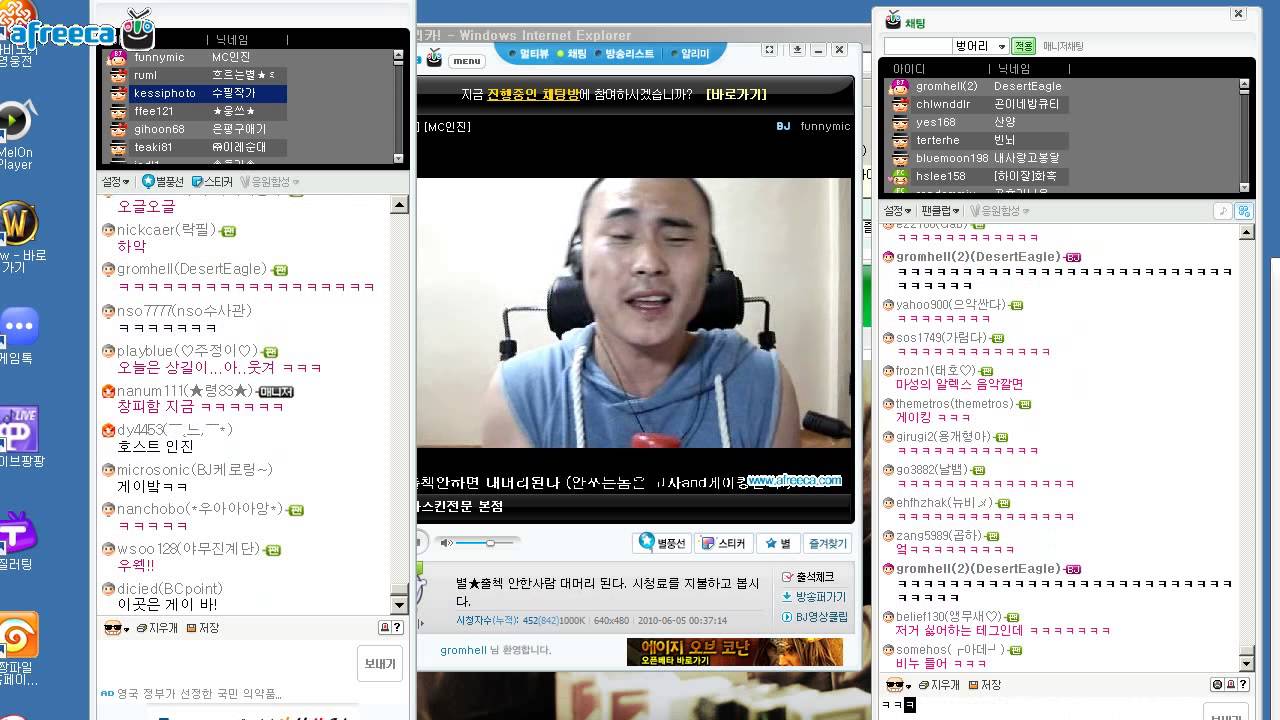Click the [바로가기] link

click(736, 95)
